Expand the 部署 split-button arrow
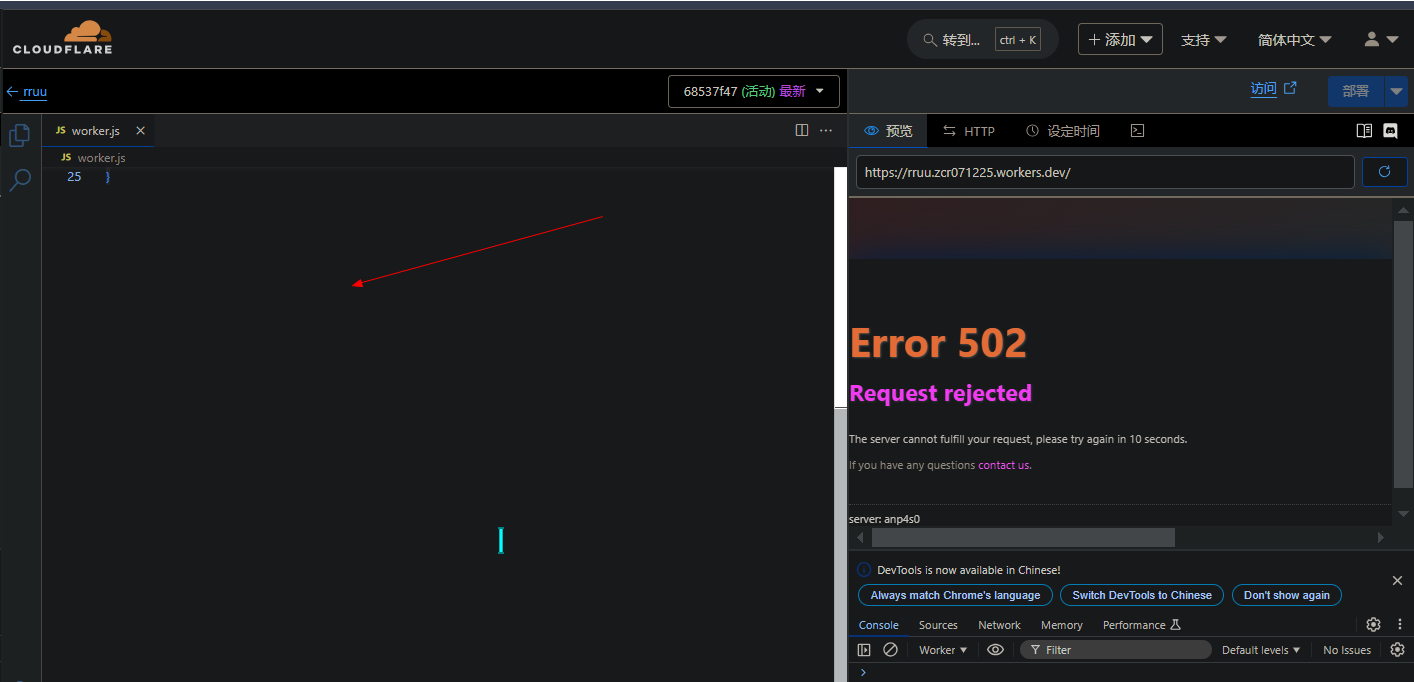 click(x=1396, y=91)
